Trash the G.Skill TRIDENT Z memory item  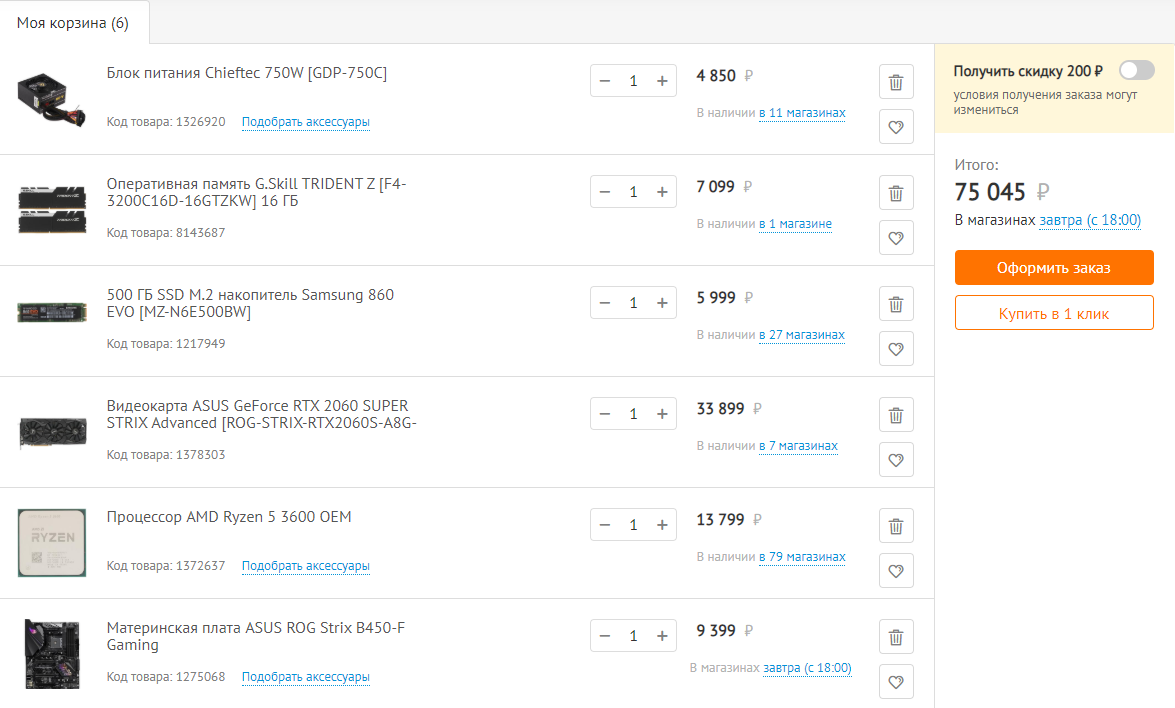tap(895, 193)
